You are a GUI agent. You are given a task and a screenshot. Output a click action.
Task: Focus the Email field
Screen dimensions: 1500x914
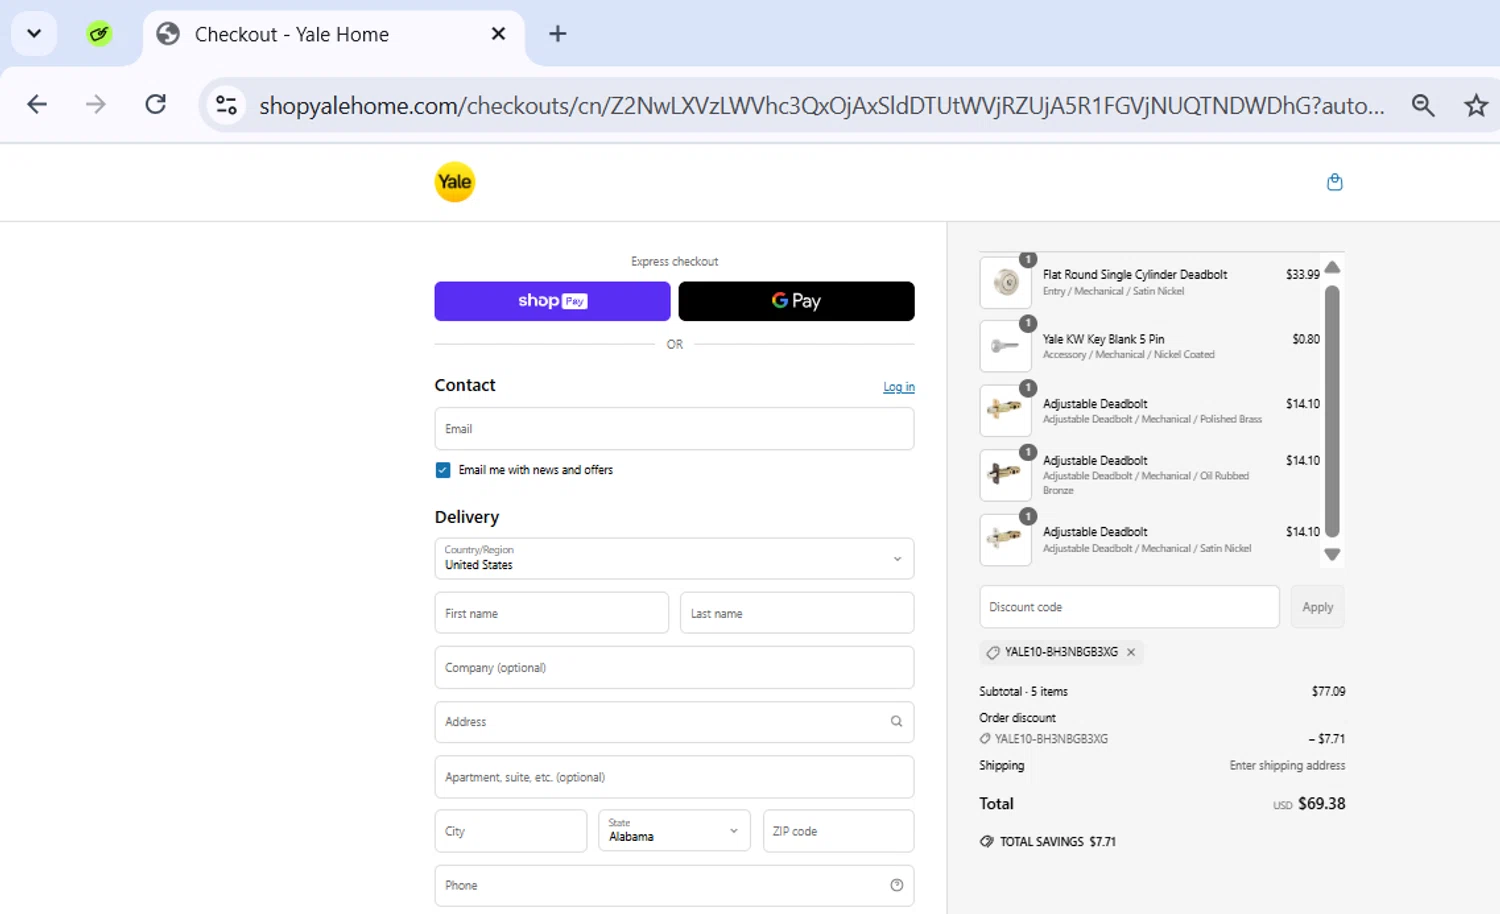point(674,429)
